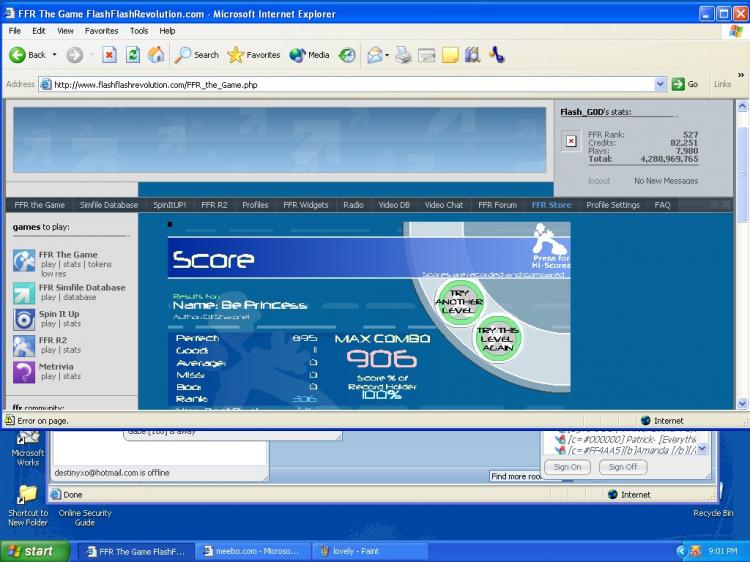
Task: Click the Spin It Up icon
Action: 24,319
